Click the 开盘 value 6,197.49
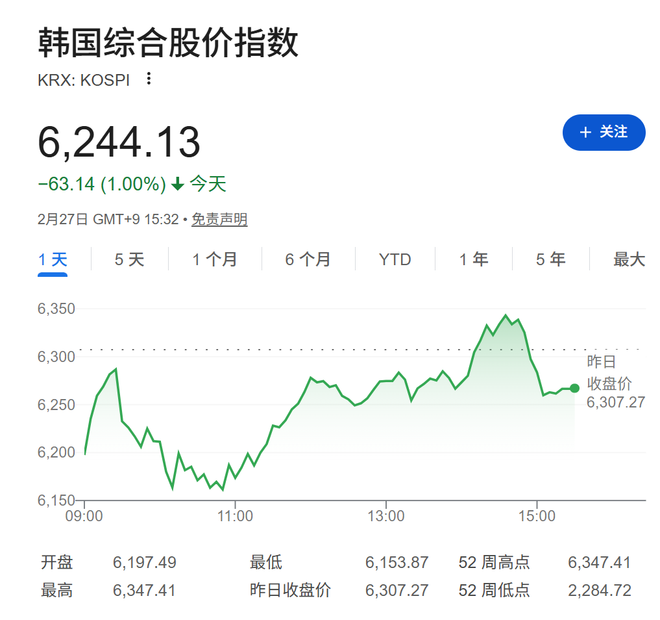This screenshot has width=660, height=620. 145,563
